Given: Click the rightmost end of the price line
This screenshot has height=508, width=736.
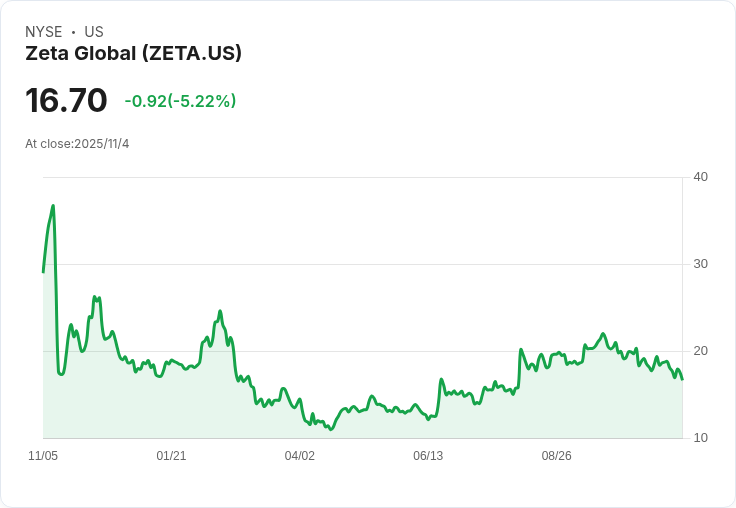Looking at the screenshot, I should pyautogui.click(x=682, y=379).
